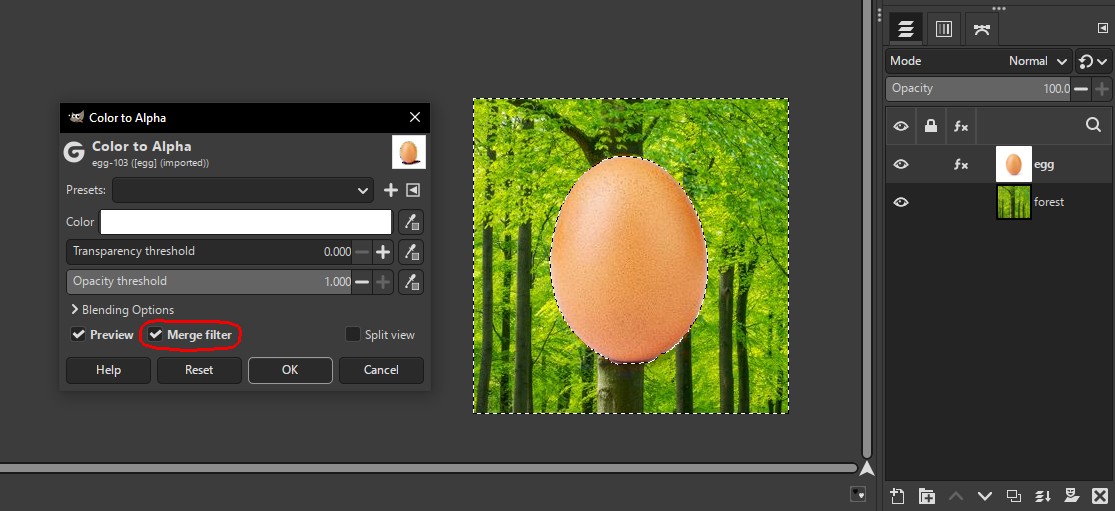
Task: Uncheck the Merge filter checkbox
Action: click(156, 335)
